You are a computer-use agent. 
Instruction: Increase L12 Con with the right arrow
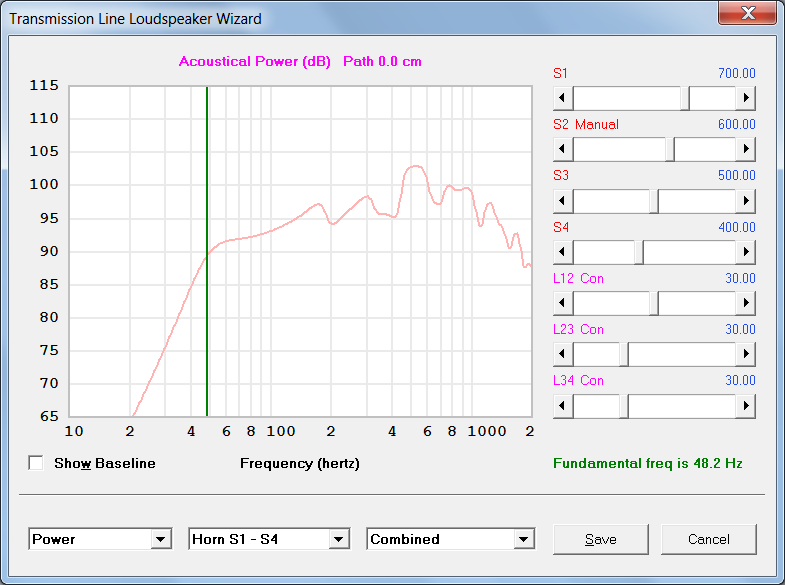pos(745,303)
